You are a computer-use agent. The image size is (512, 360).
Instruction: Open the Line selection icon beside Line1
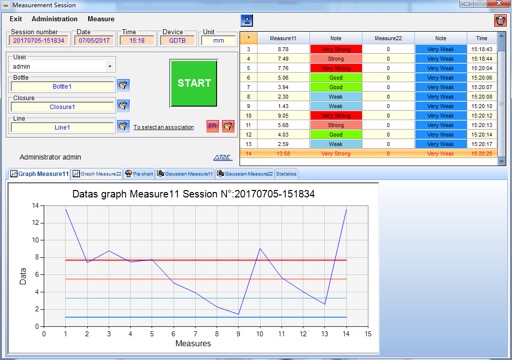123,126
